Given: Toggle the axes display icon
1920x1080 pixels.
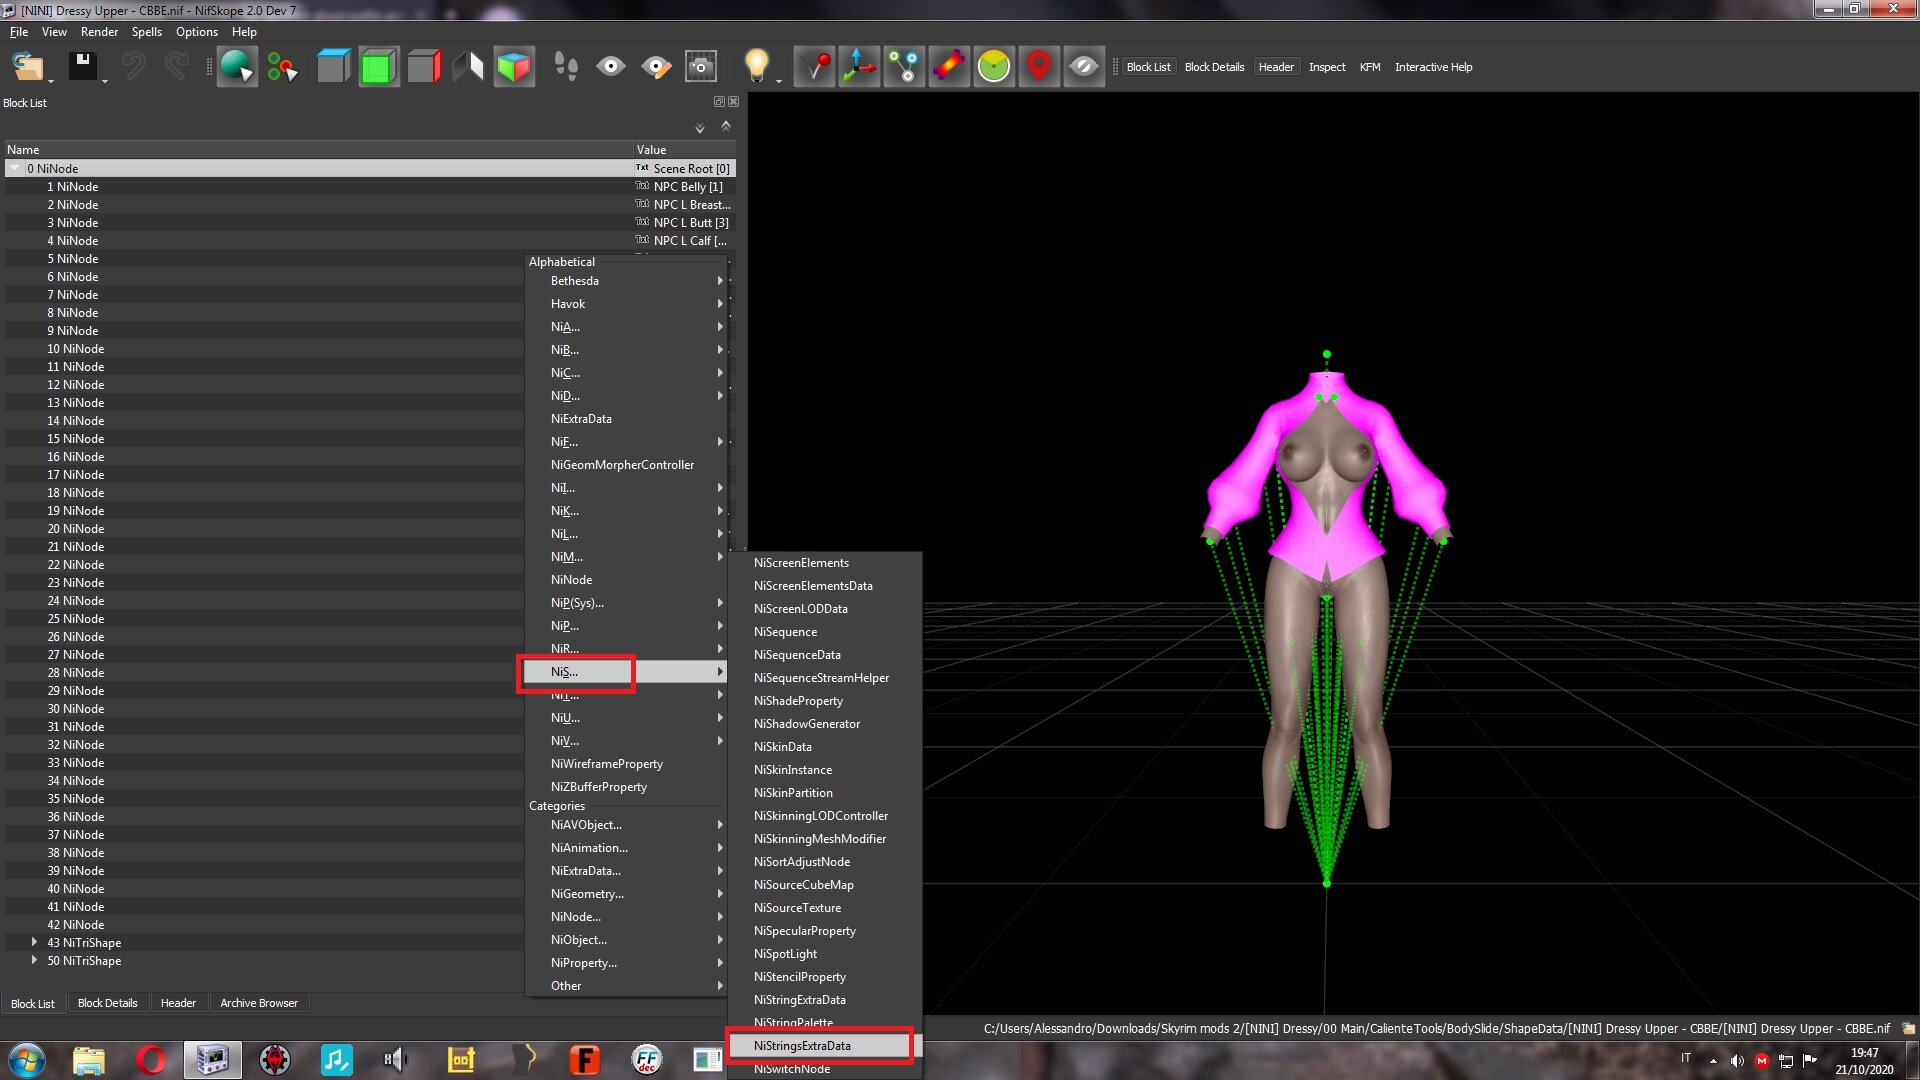Looking at the screenshot, I should pos(859,67).
